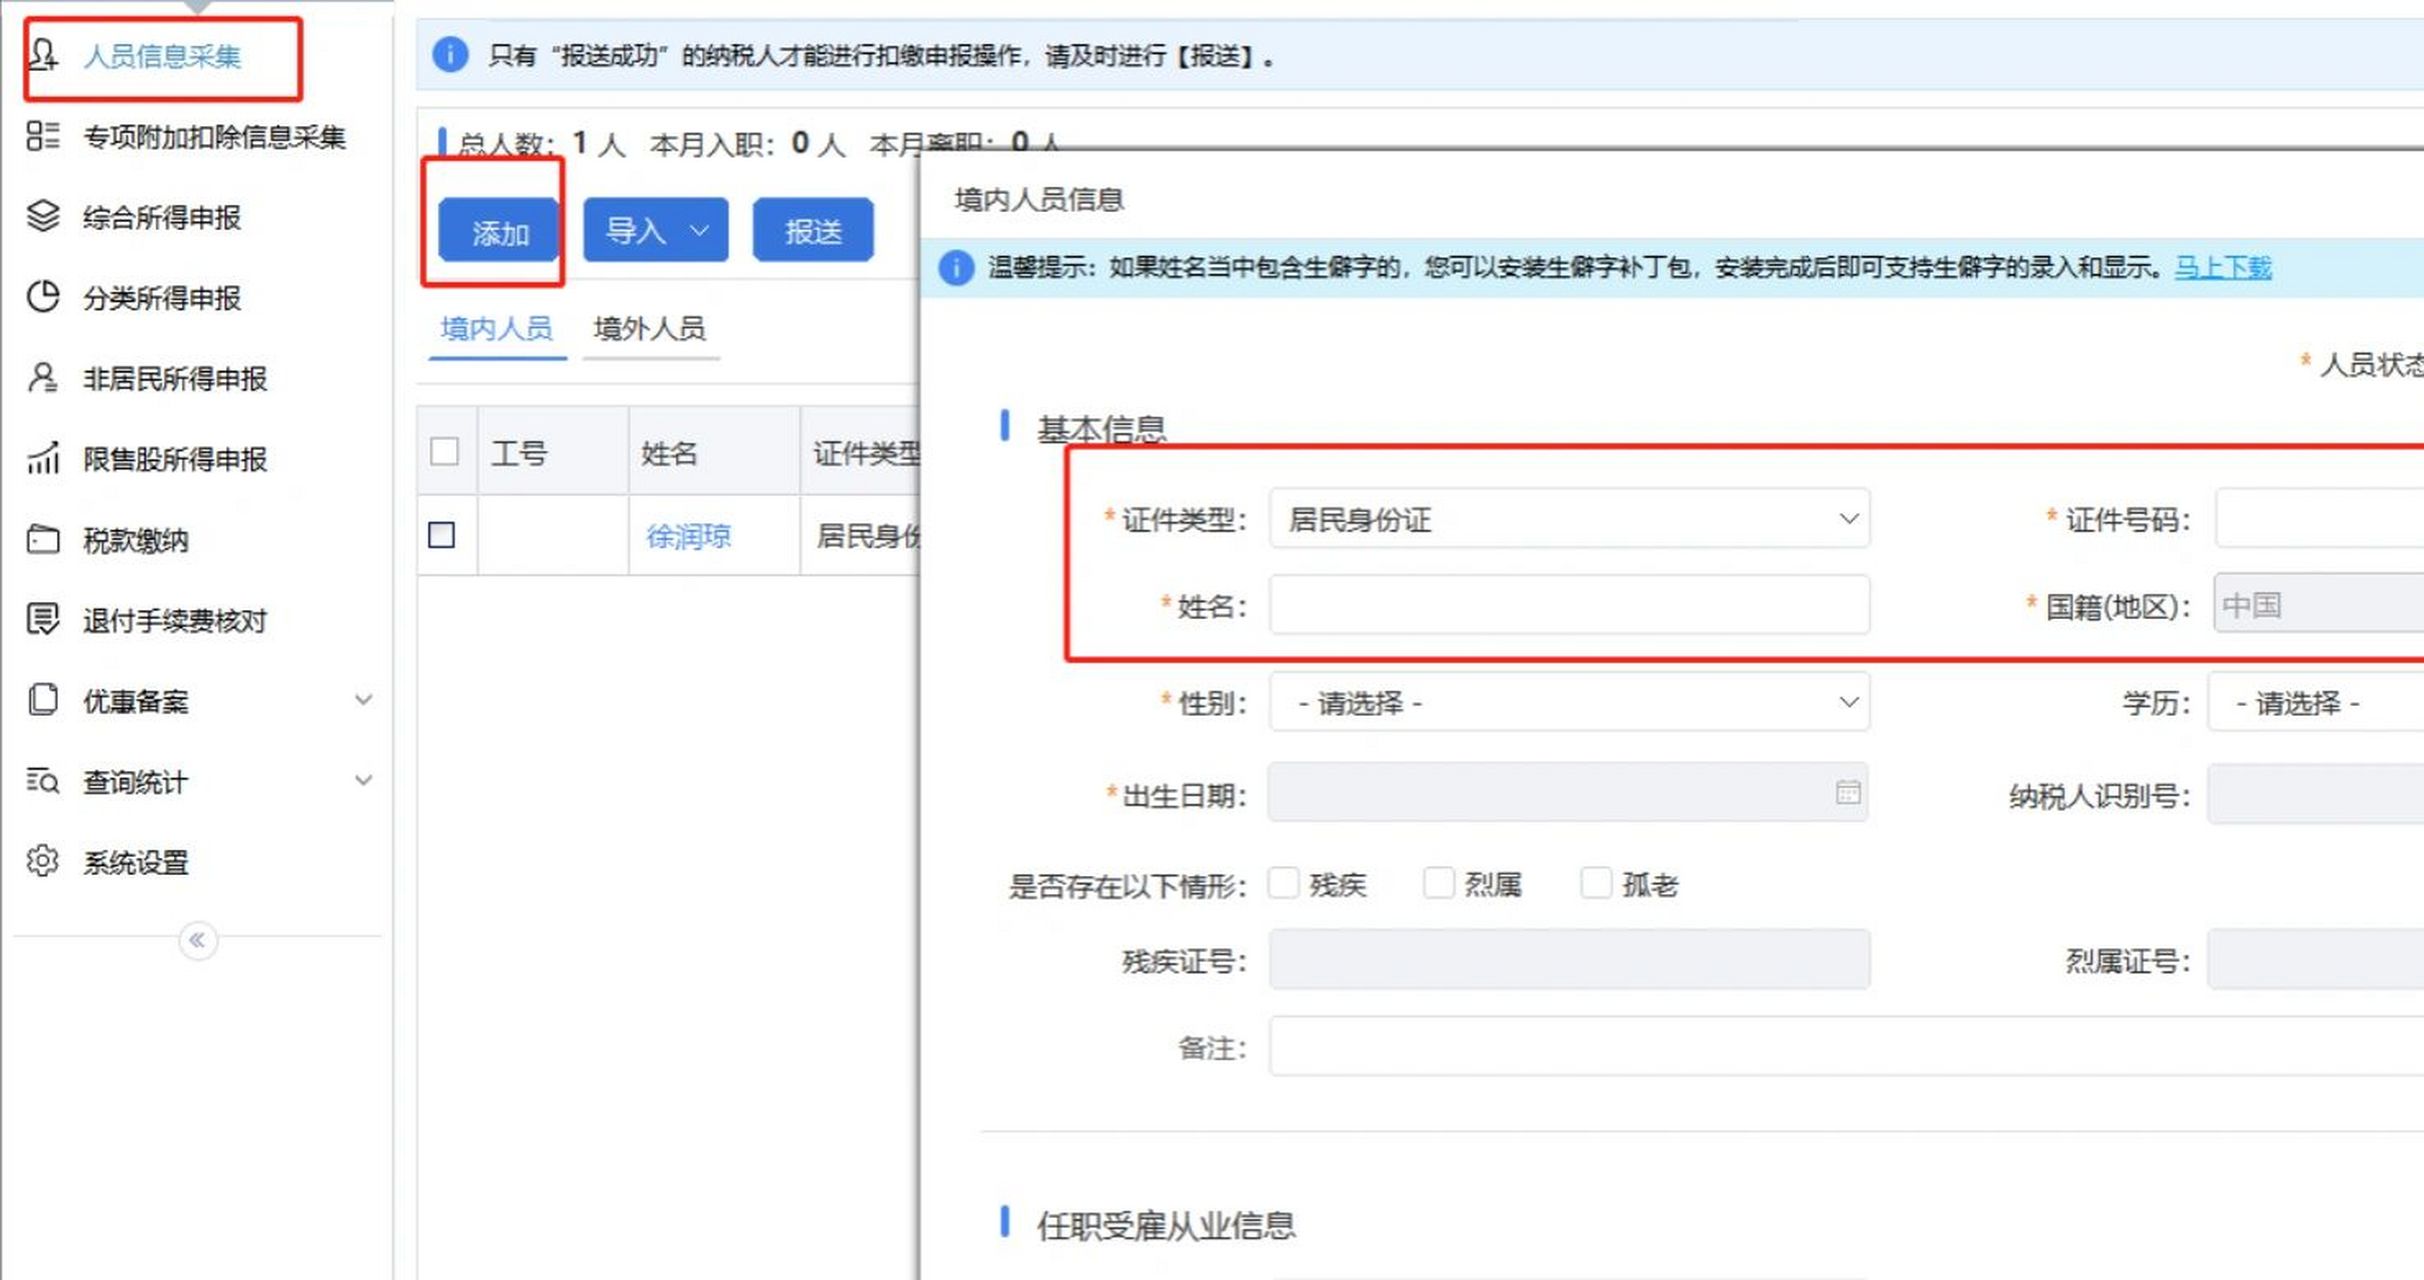Viewport: 2424px width, 1280px height.
Task: Select 分类所得申报 in sidebar
Action: point(162,298)
